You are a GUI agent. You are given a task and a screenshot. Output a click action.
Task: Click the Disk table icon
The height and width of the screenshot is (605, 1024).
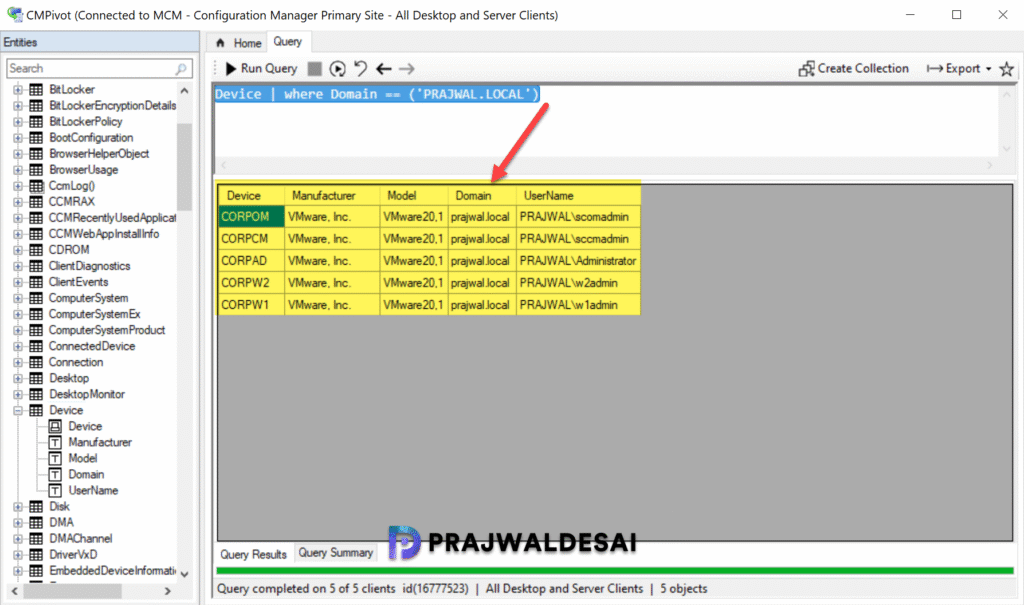tap(37, 507)
